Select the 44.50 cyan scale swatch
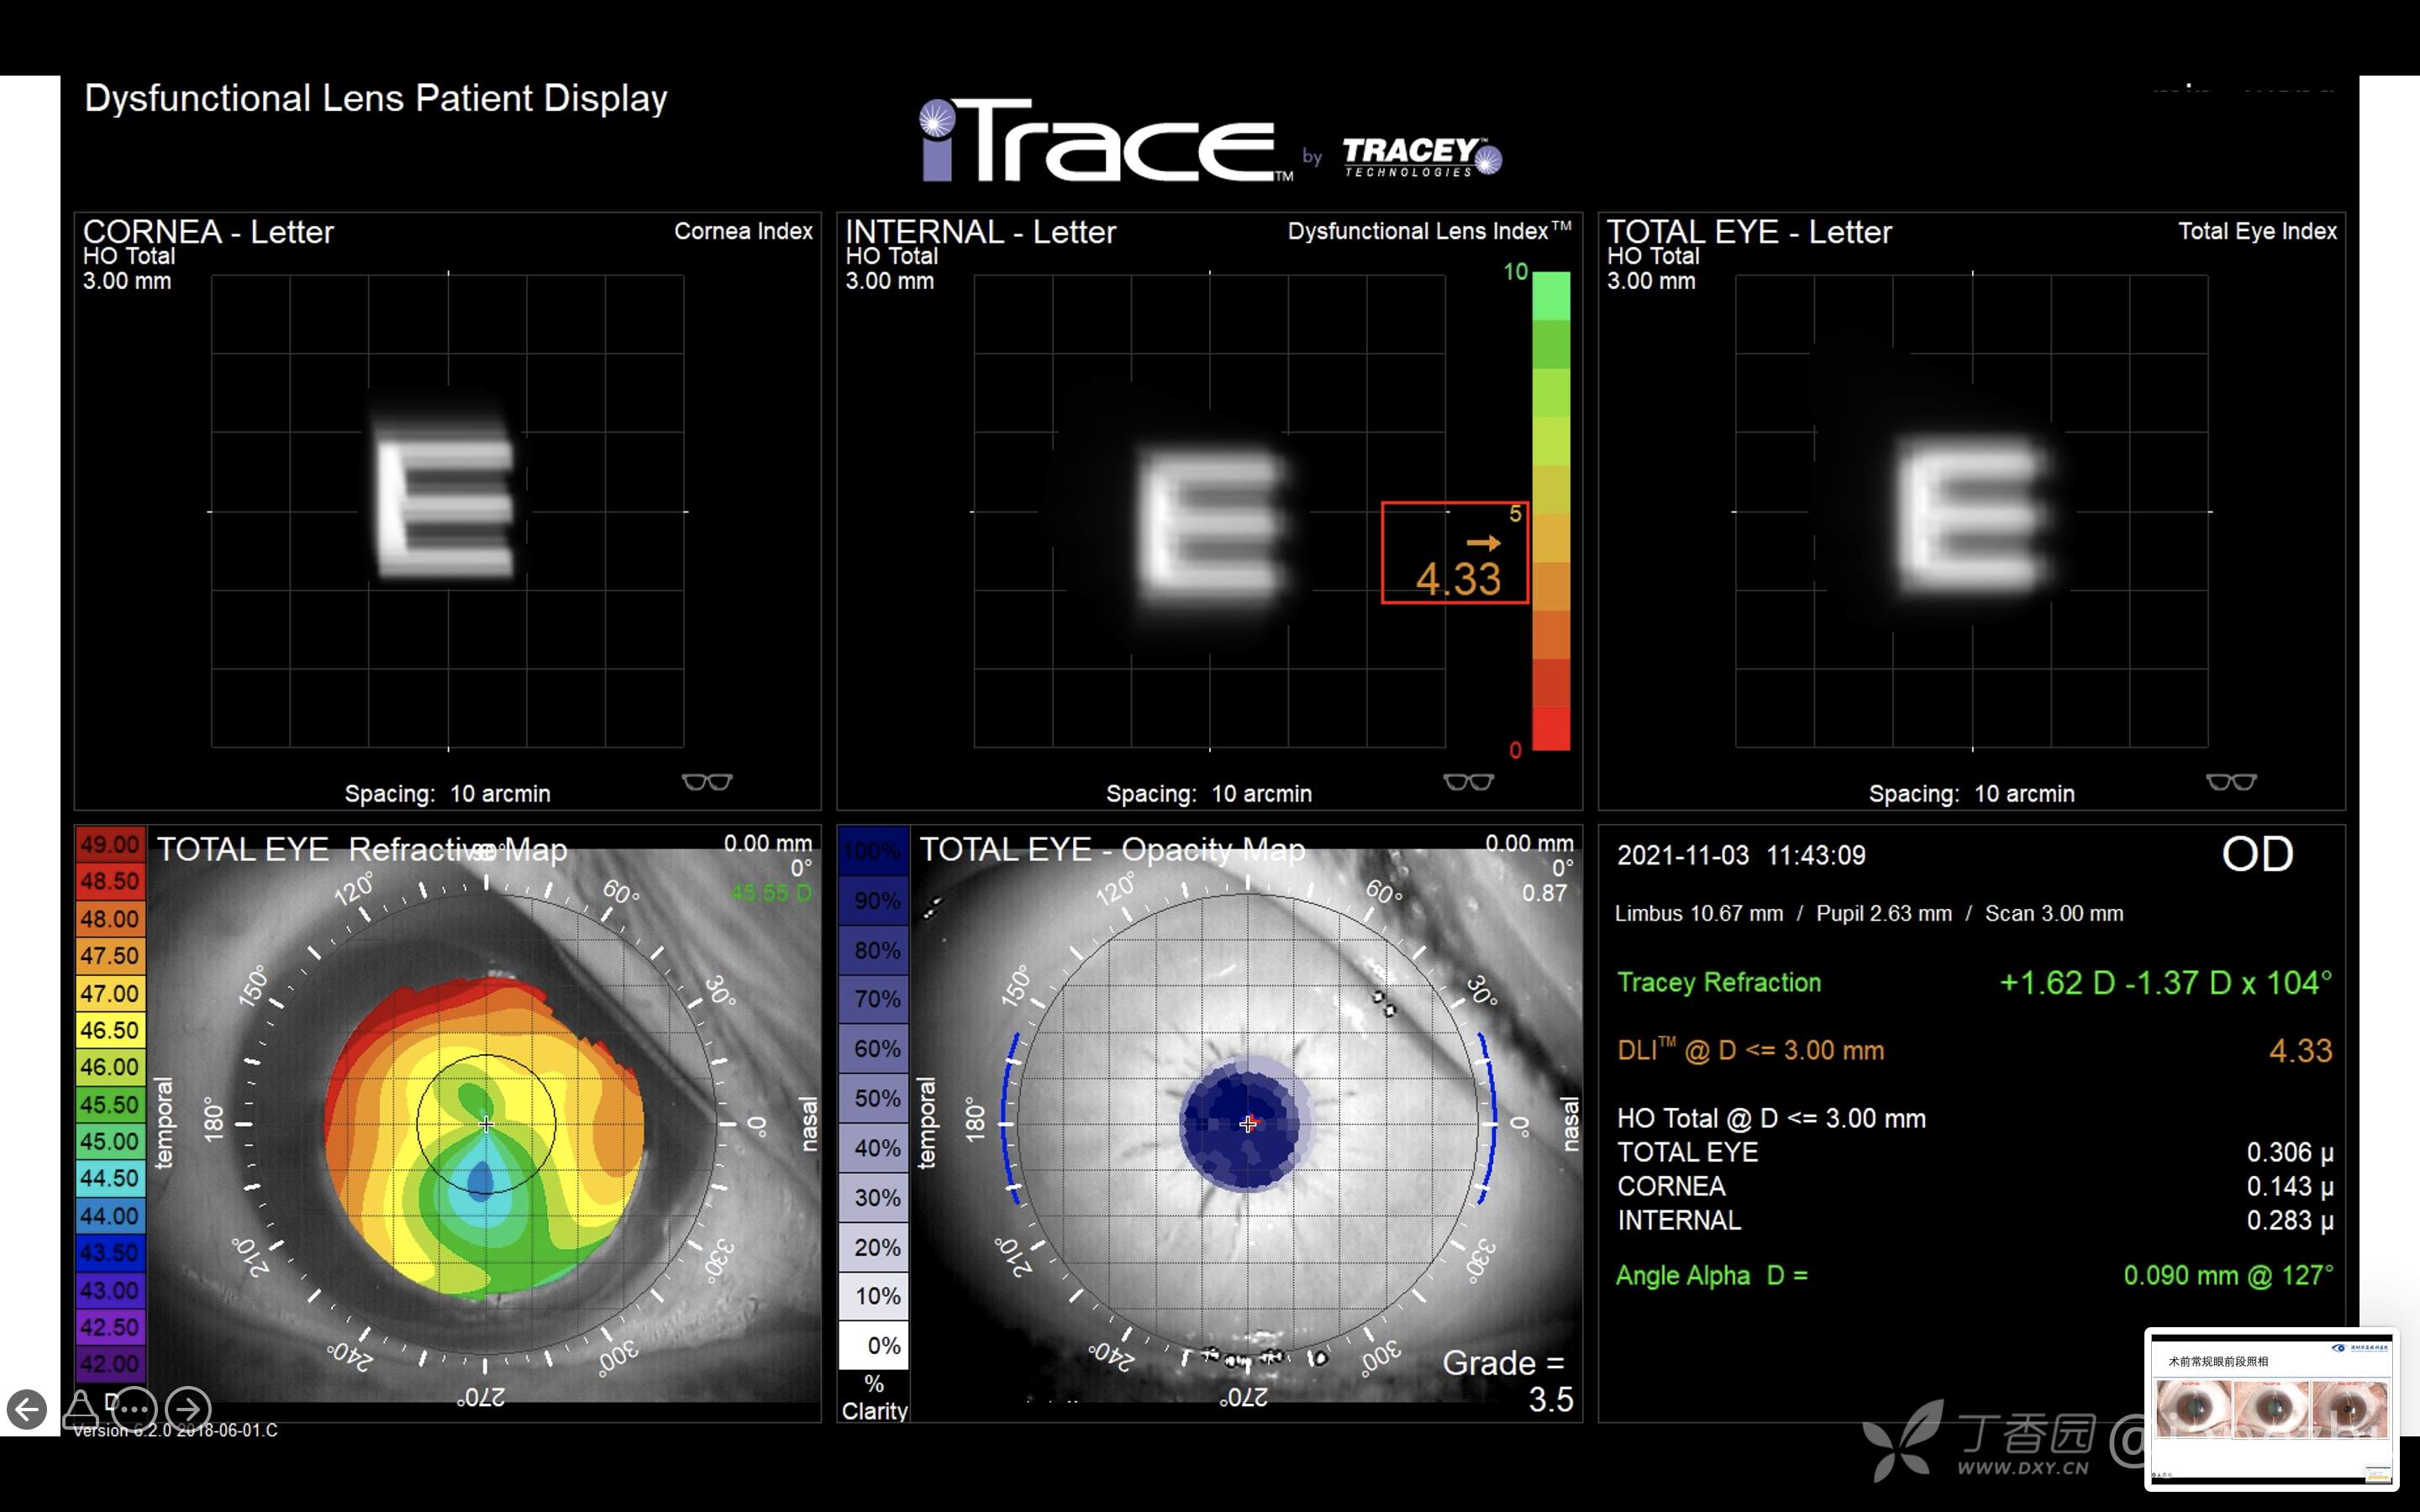The width and height of the screenshot is (2420, 1512). pyautogui.click(x=109, y=1179)
